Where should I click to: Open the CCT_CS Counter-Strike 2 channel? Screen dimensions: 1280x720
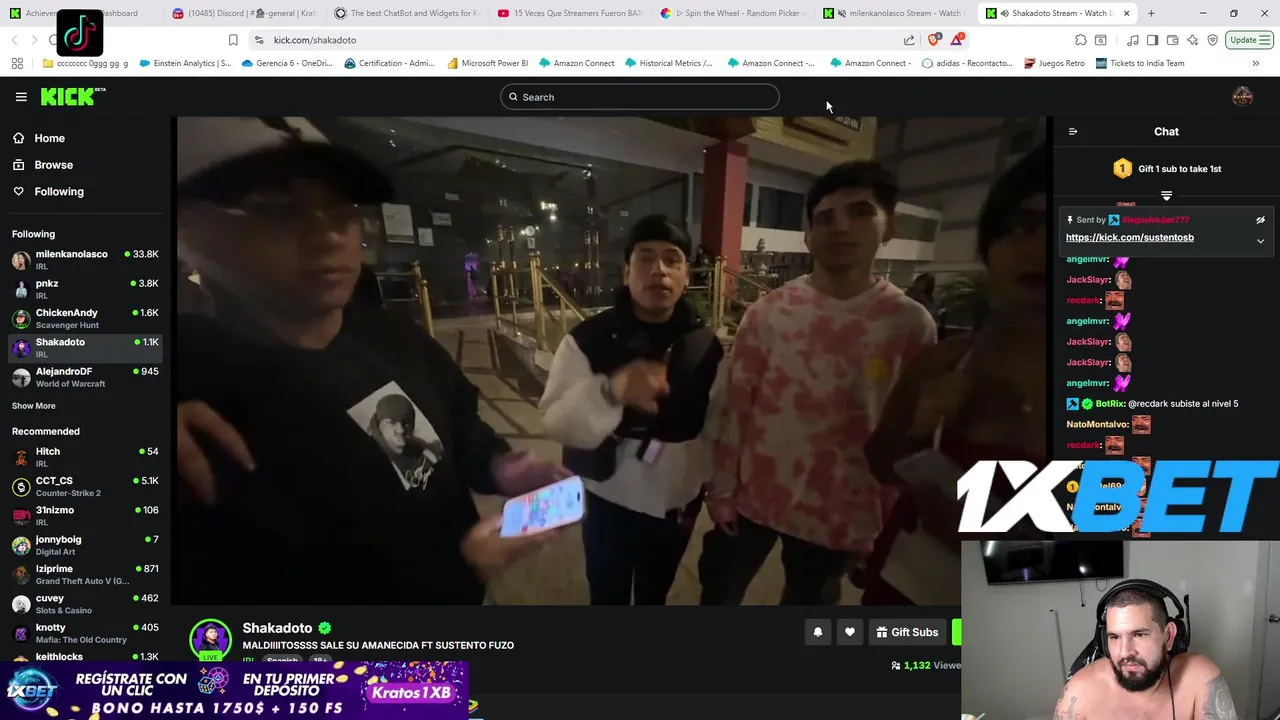85,486
